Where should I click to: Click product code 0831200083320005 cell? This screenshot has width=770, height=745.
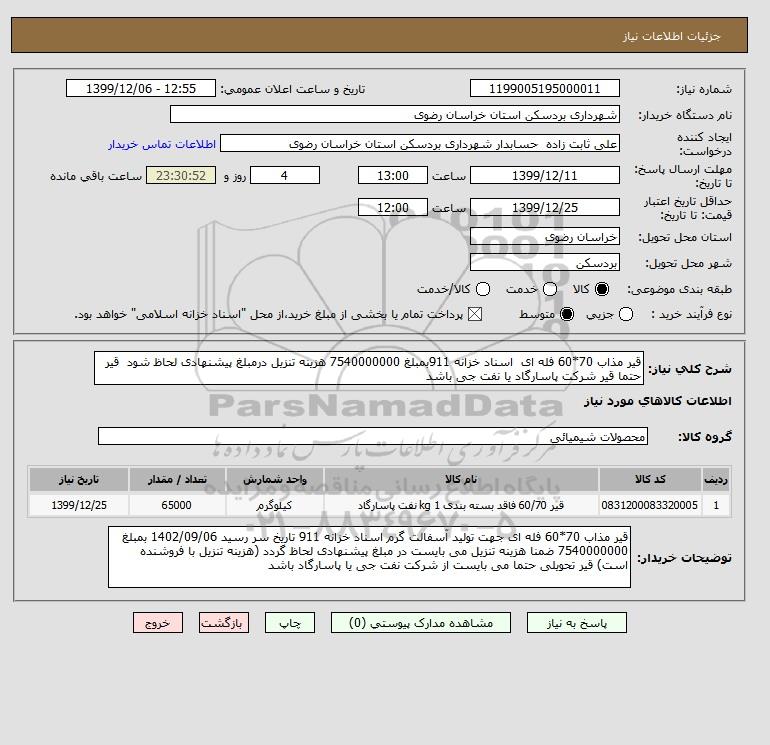tap(650, 505)
